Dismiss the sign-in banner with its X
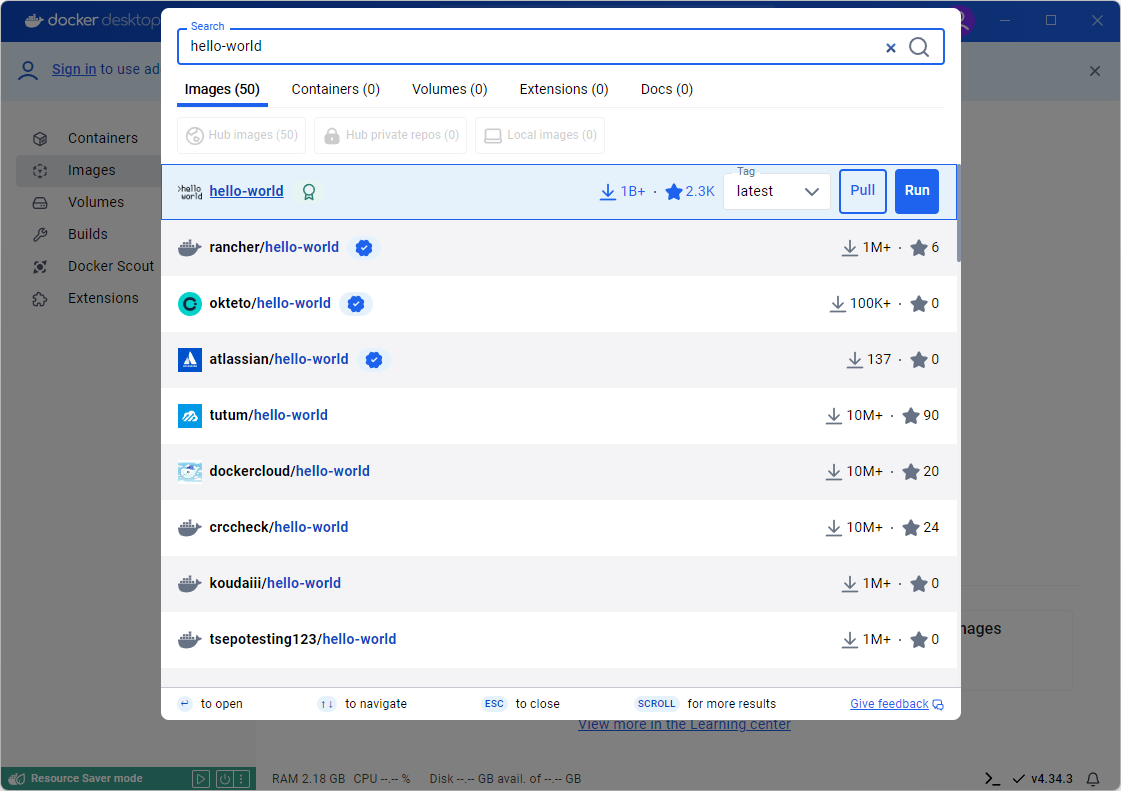The width and height of the screenshot is (1121, 791). point(1095,71)
